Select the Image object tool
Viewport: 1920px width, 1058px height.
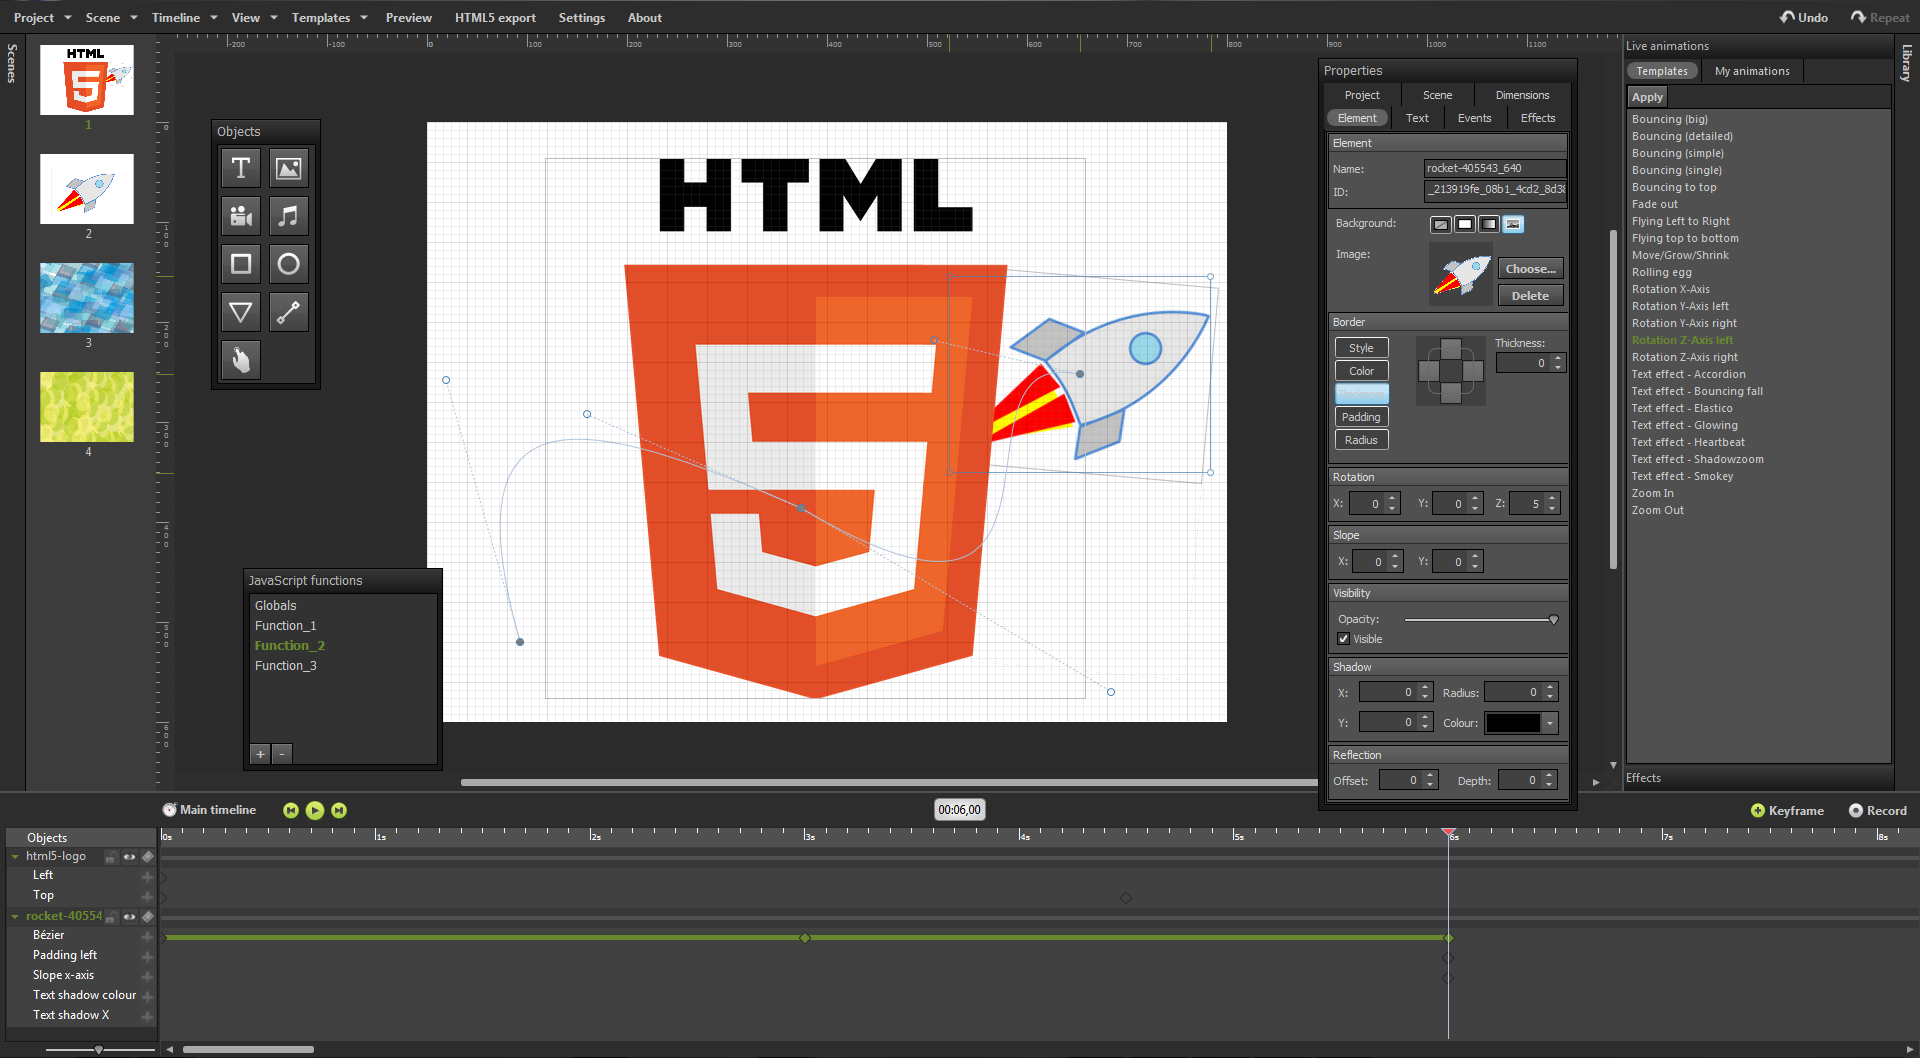click(x=288, y=168)
